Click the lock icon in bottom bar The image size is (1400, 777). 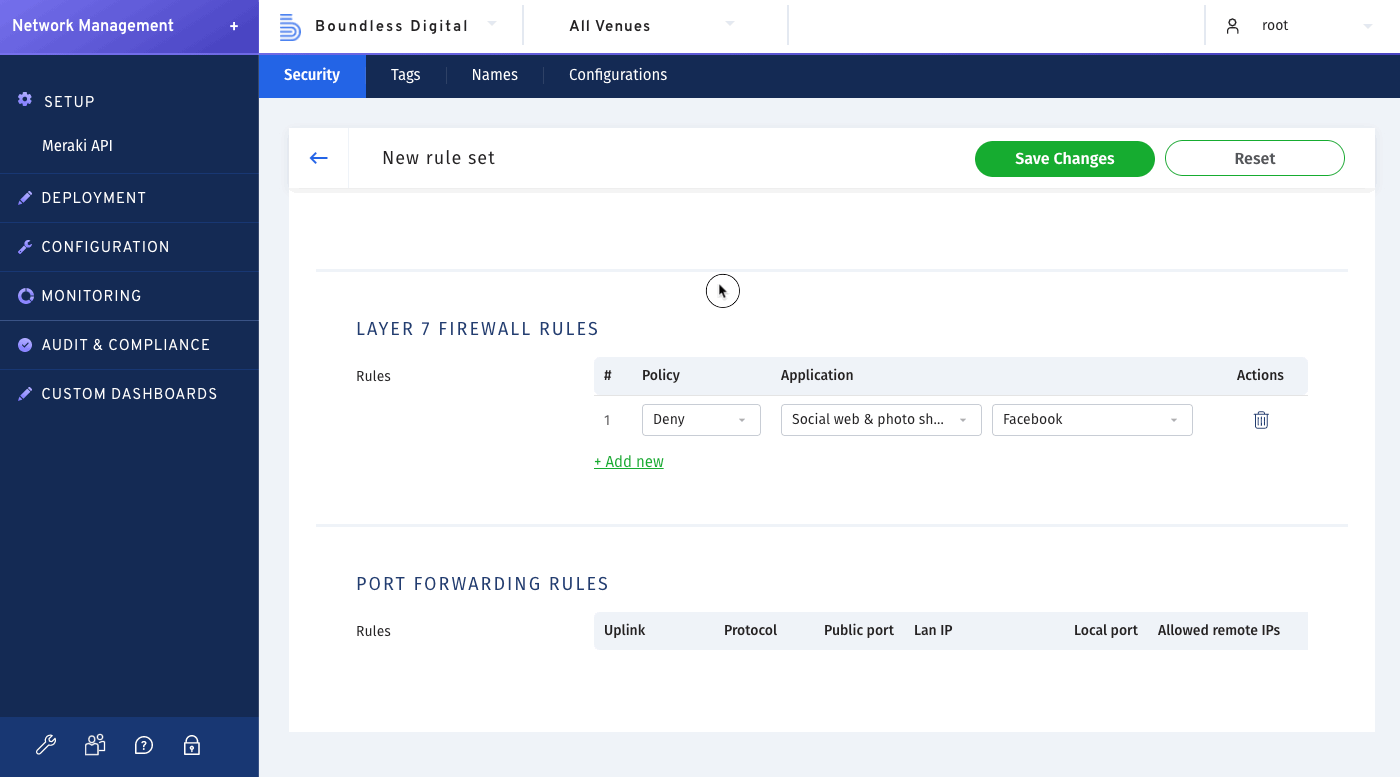pos(192,745)
